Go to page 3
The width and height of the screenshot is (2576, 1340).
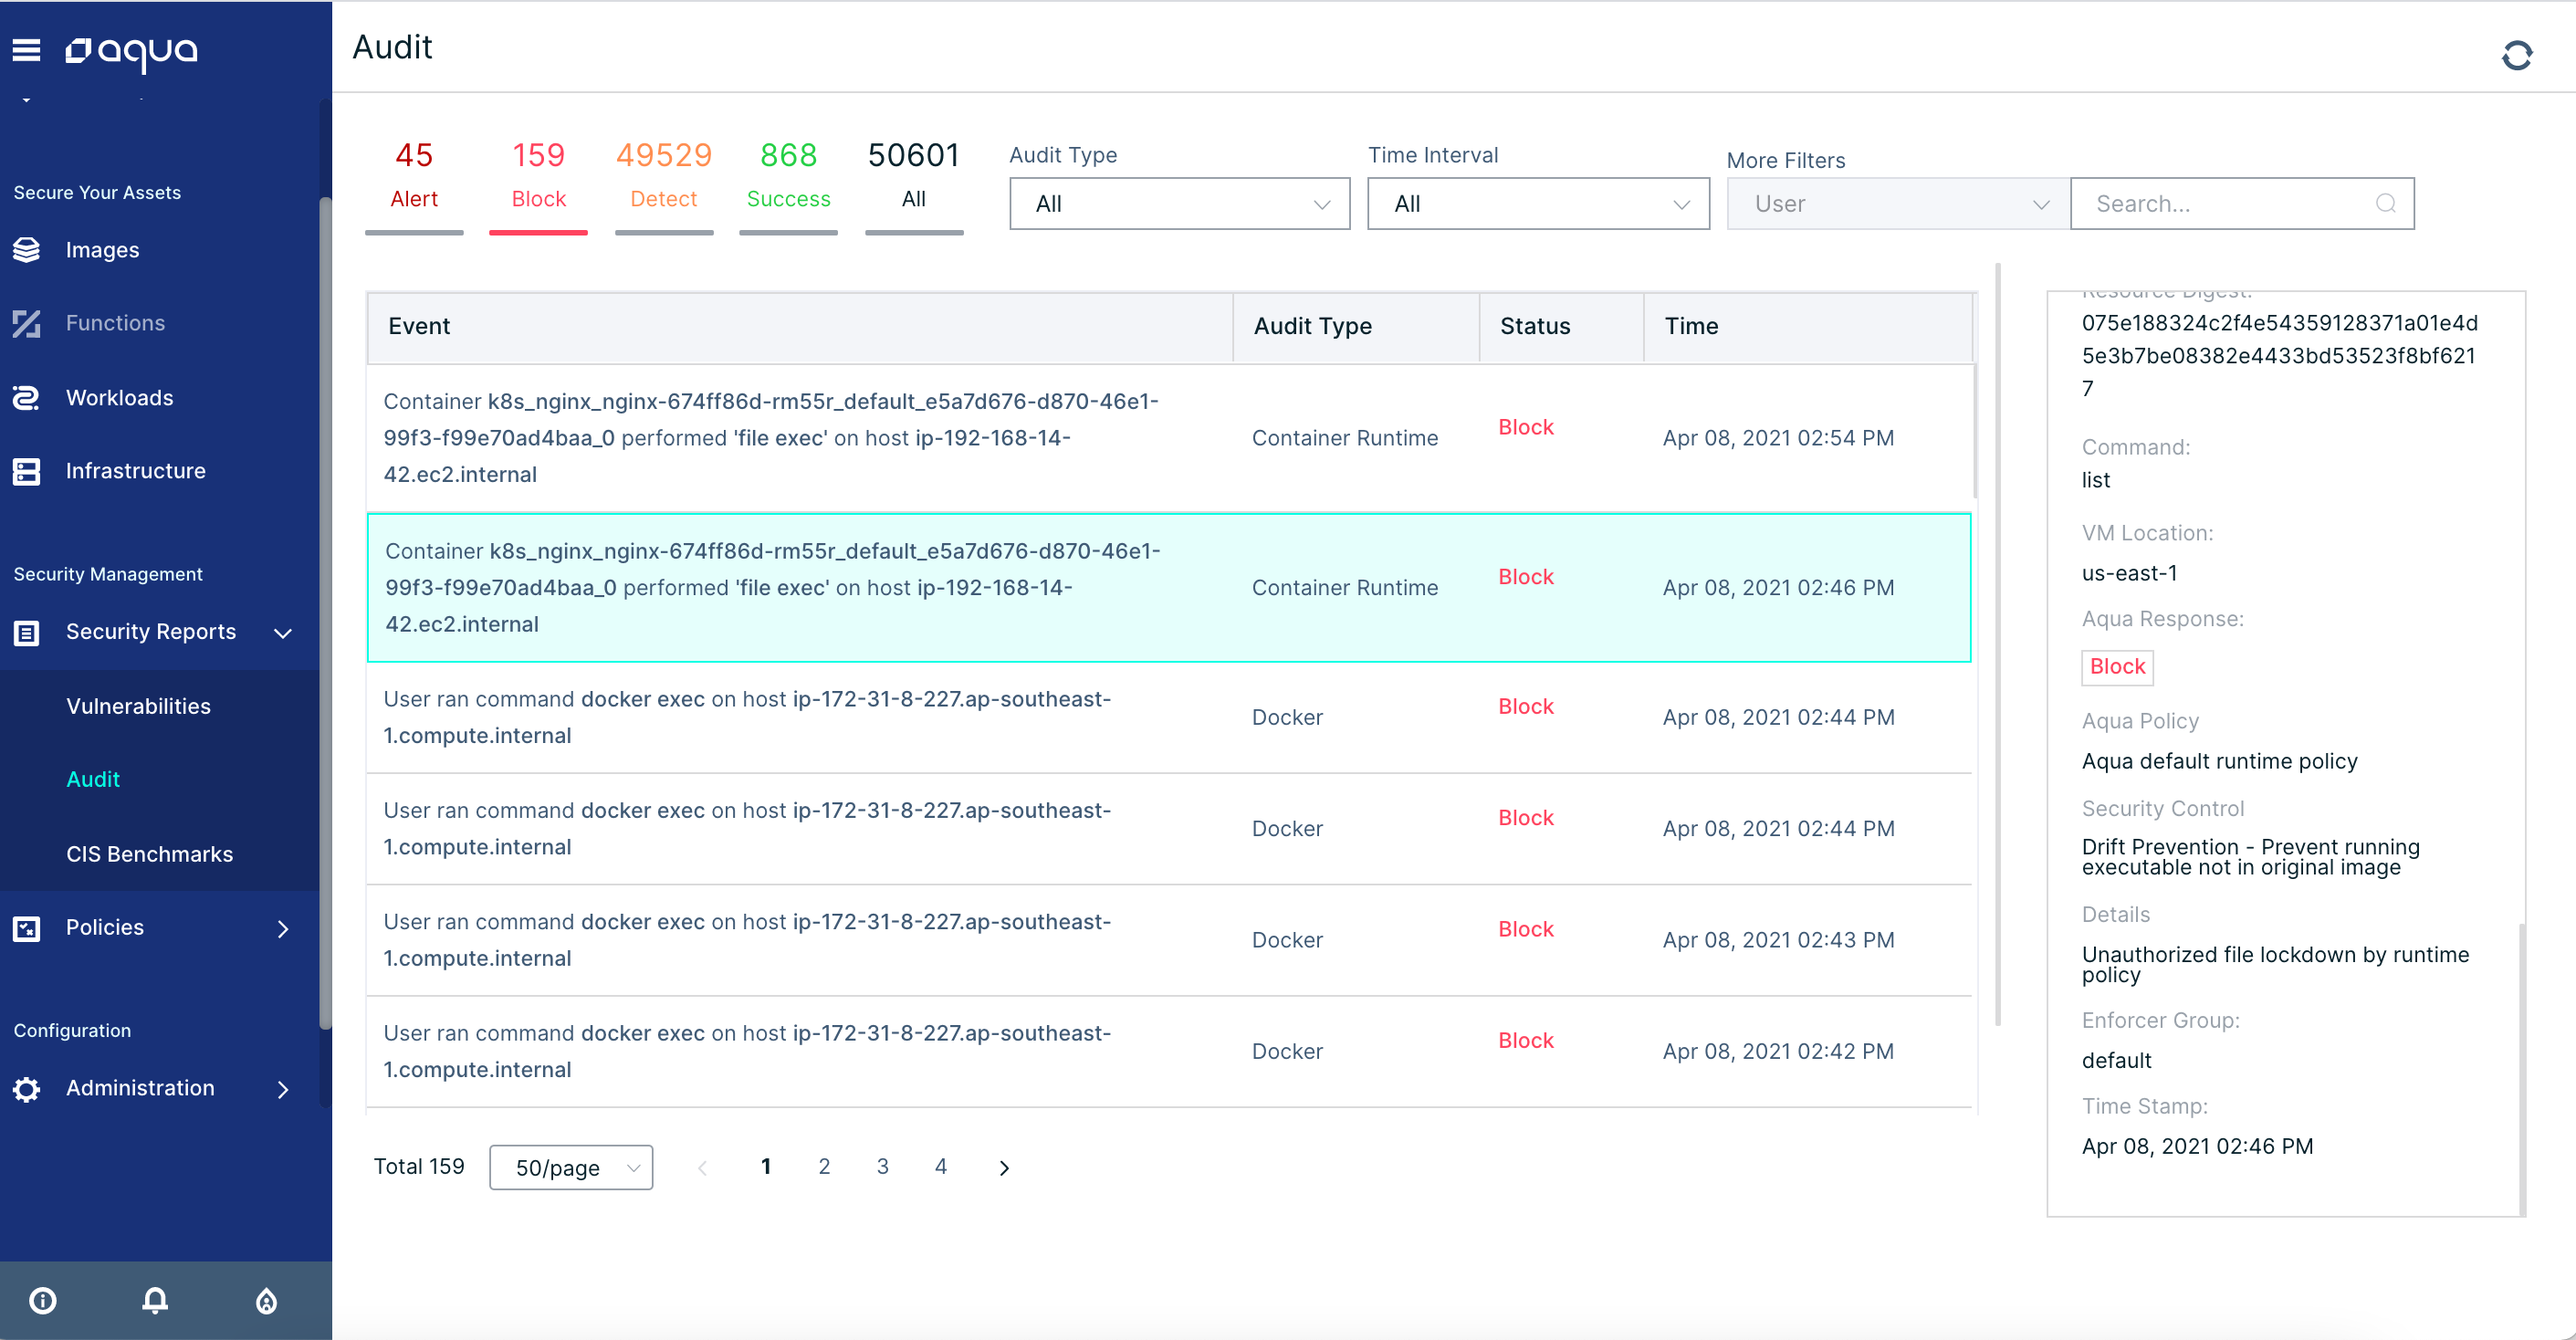pos(883,1166)
